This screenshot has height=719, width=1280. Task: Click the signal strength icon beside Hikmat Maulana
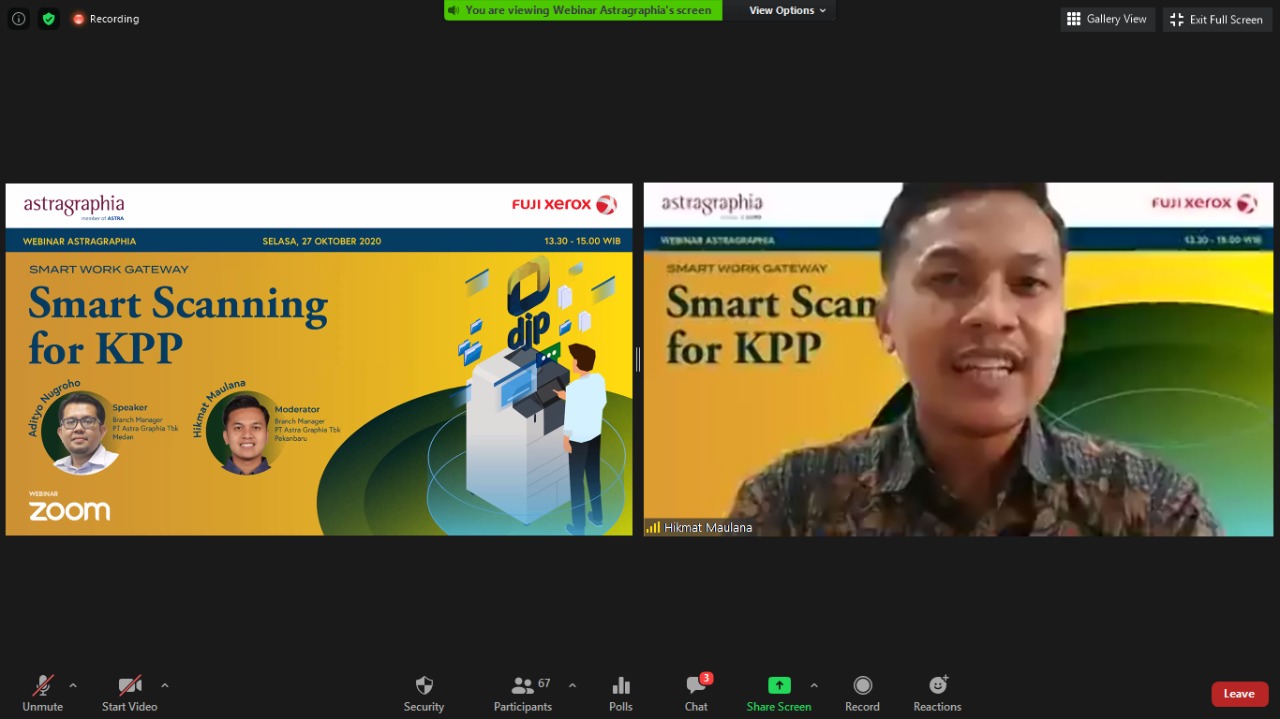click(x=653, y=527)
